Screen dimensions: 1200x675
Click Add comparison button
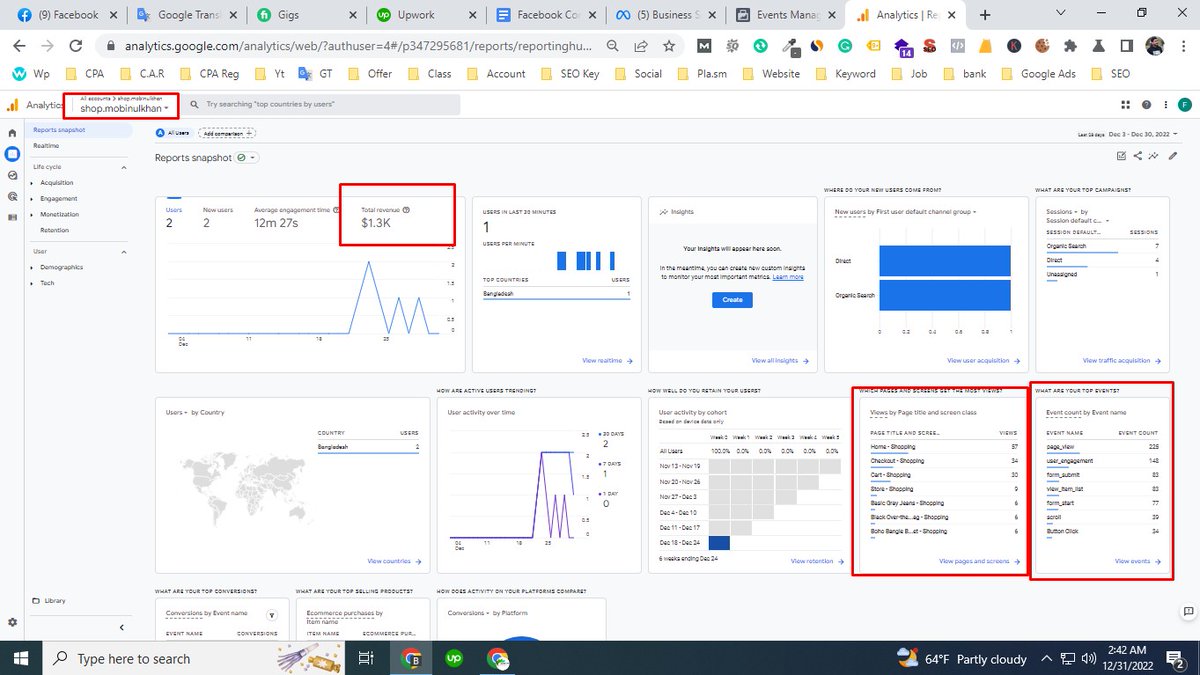tap(226, 133)
